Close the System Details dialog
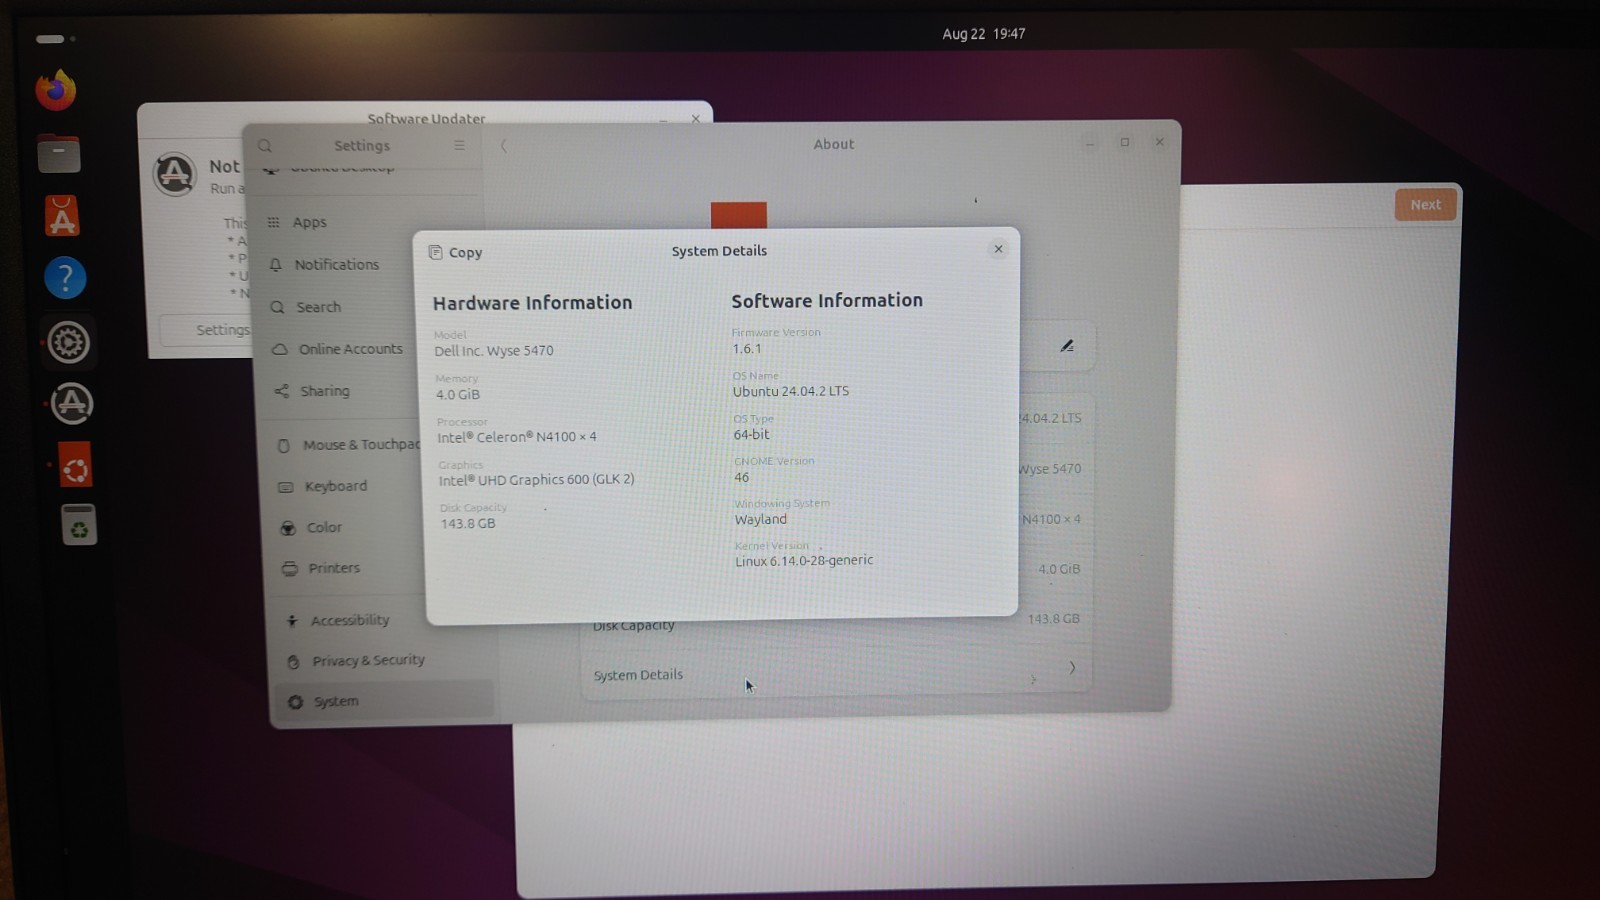This screenshot has height=900, width=1600. click(x=998, y=249)
